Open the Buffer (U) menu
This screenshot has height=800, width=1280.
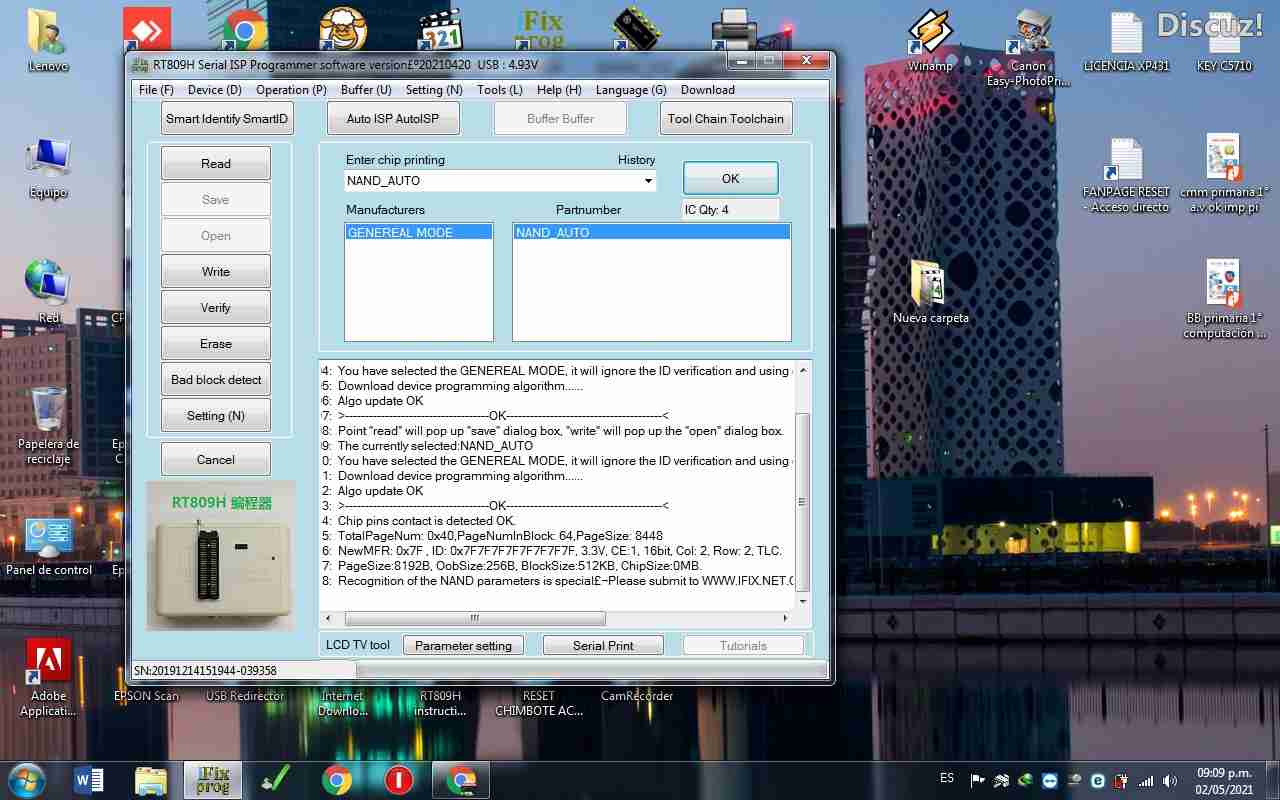[x=365, y=90]
